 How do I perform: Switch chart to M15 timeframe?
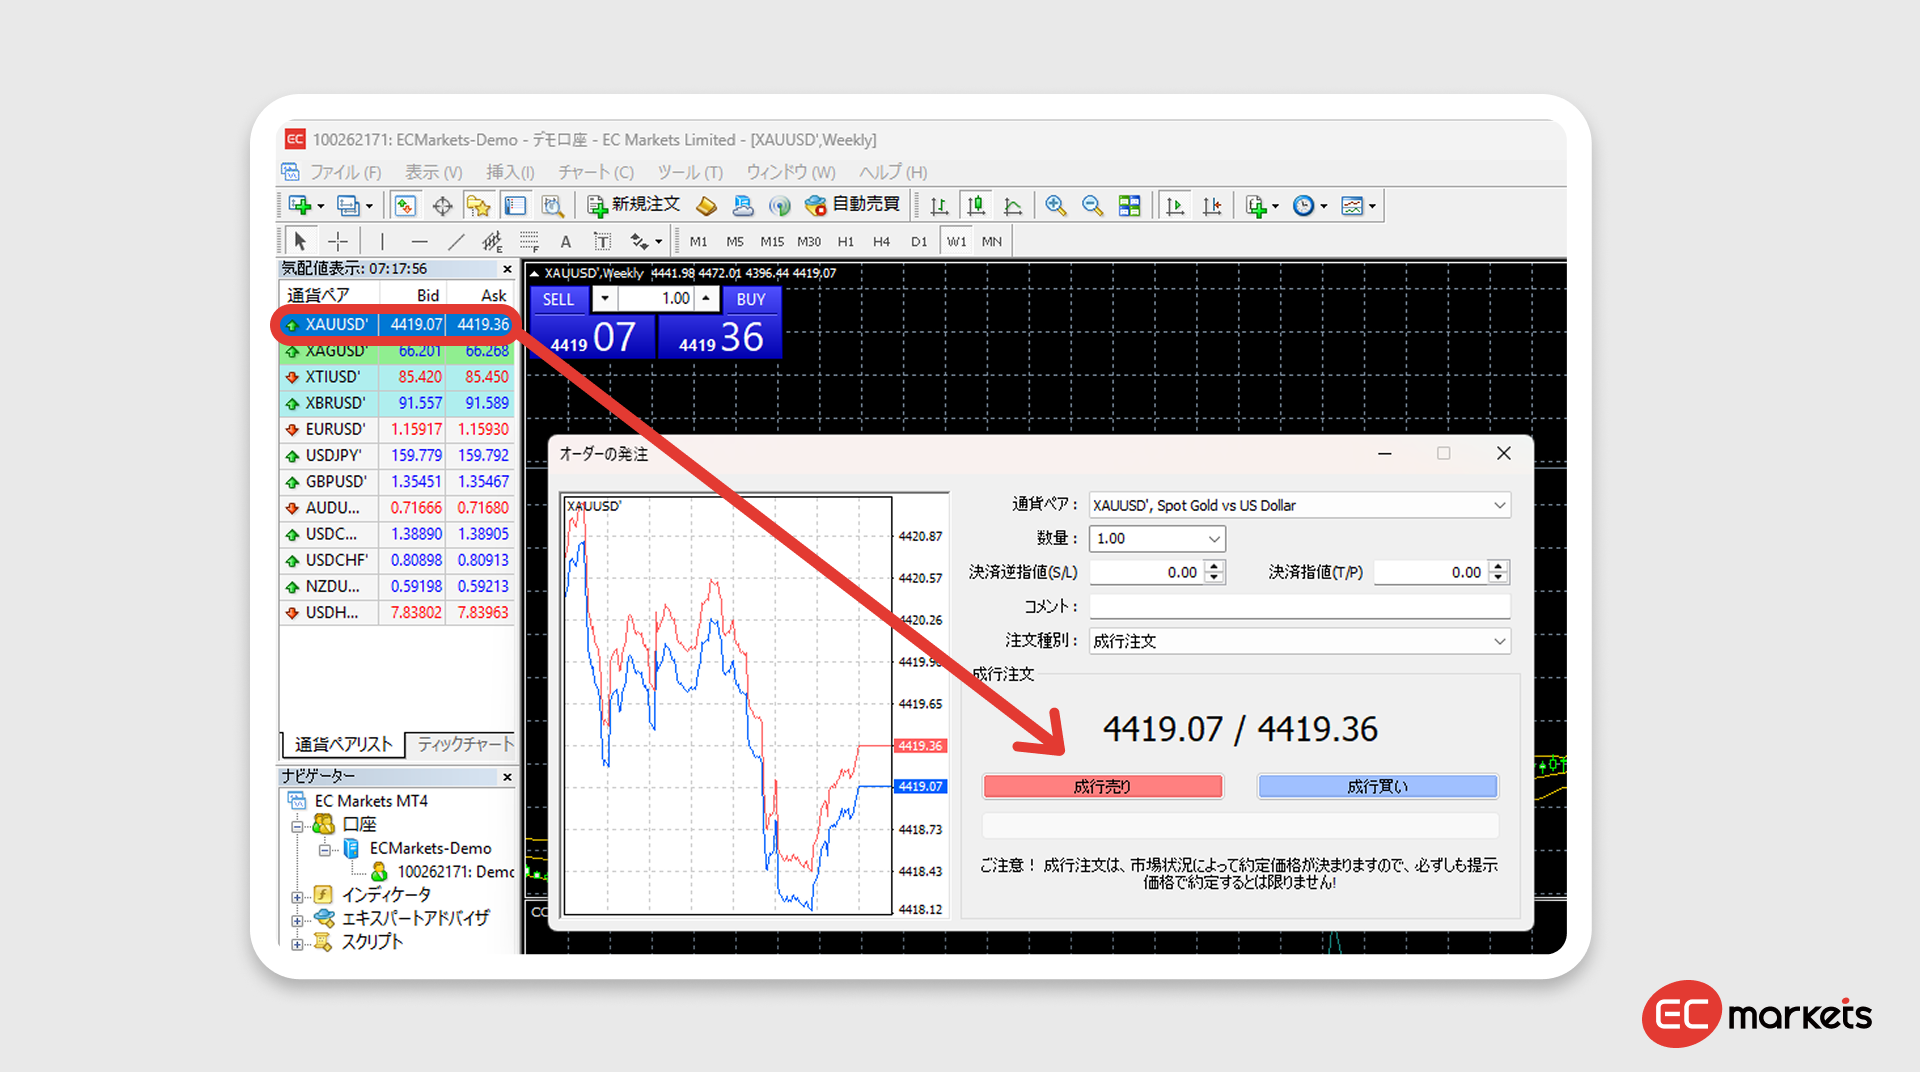[772, 241]
